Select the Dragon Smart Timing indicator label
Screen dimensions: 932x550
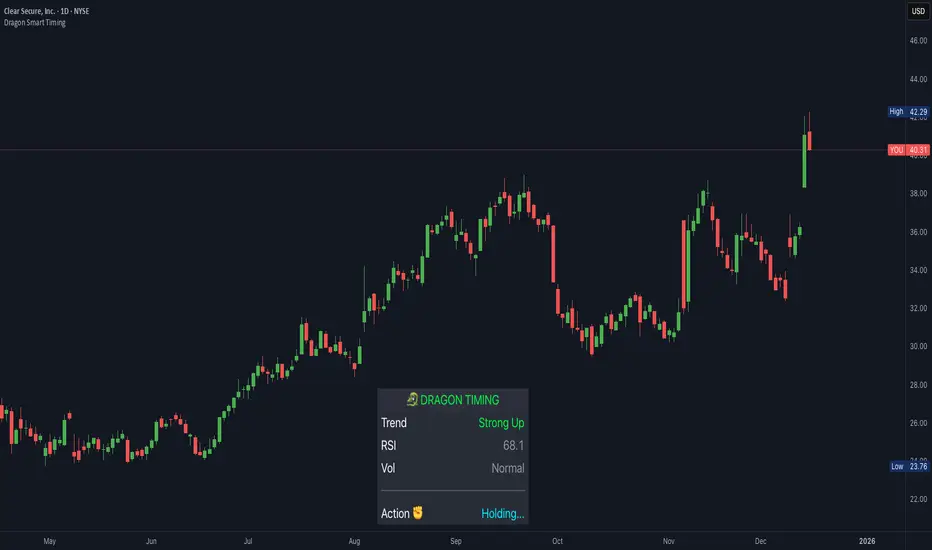click(34, 22)
